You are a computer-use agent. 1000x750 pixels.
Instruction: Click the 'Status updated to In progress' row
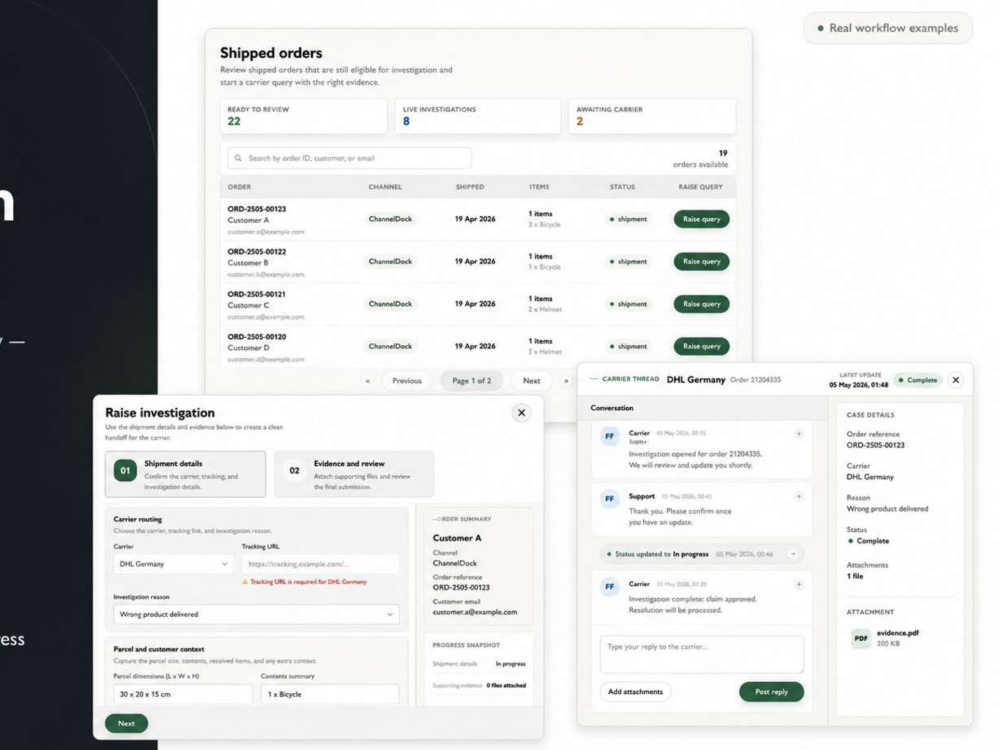click(700, 554)
